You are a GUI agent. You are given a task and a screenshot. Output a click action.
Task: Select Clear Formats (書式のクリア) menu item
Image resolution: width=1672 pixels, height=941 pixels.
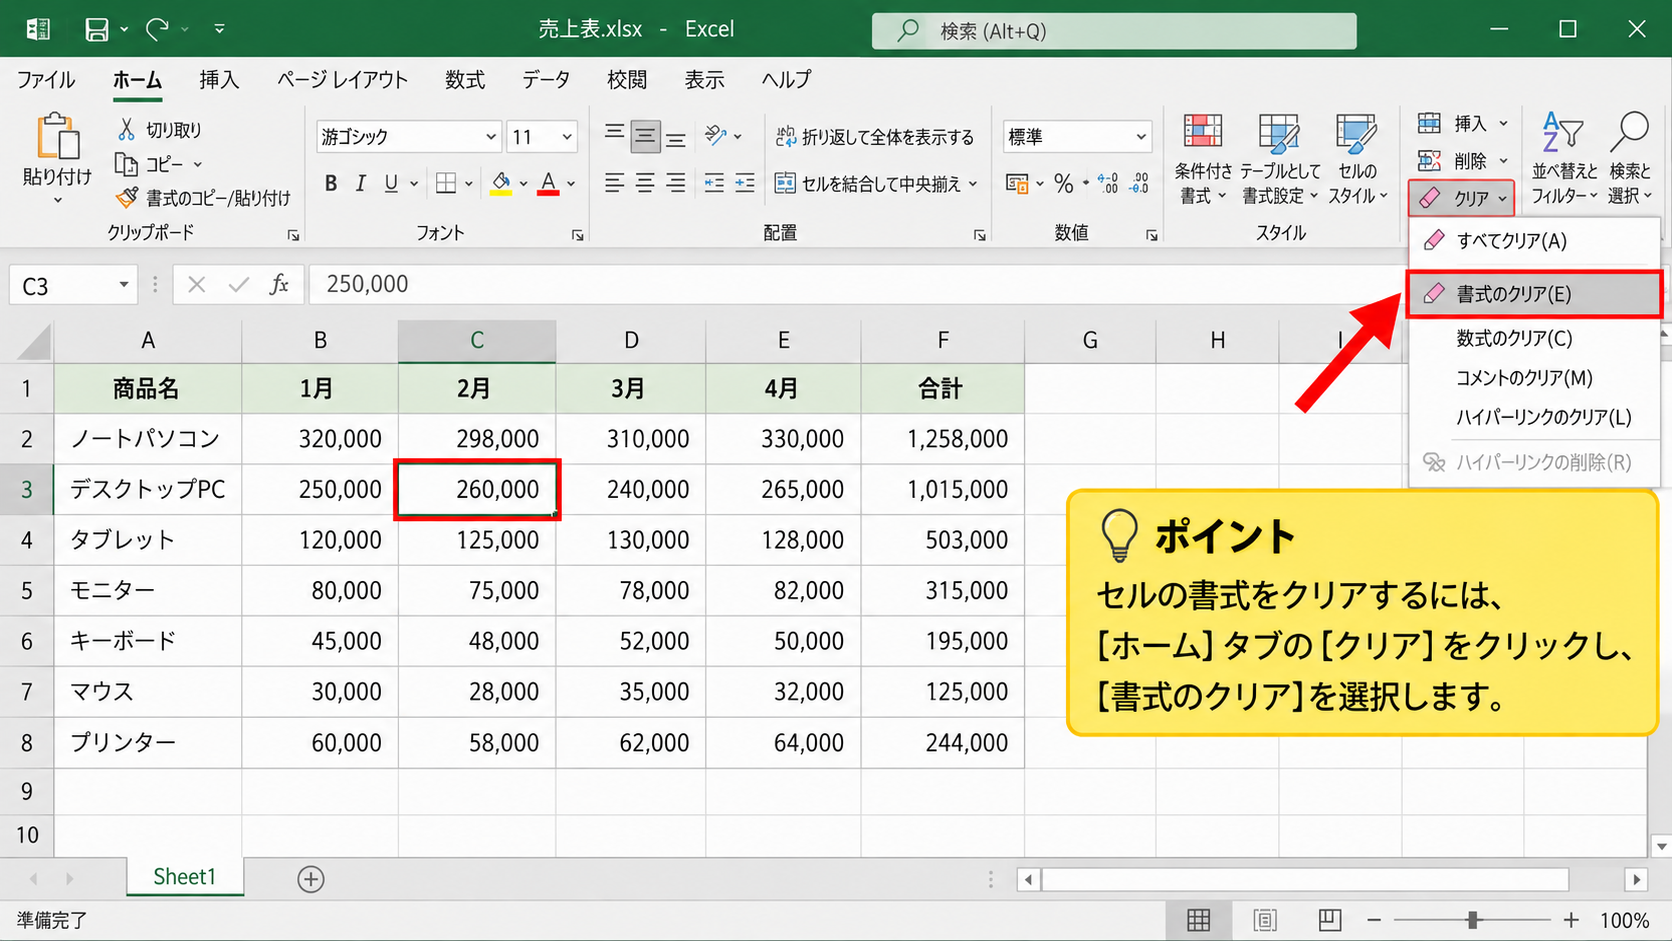coord(1534,294)
